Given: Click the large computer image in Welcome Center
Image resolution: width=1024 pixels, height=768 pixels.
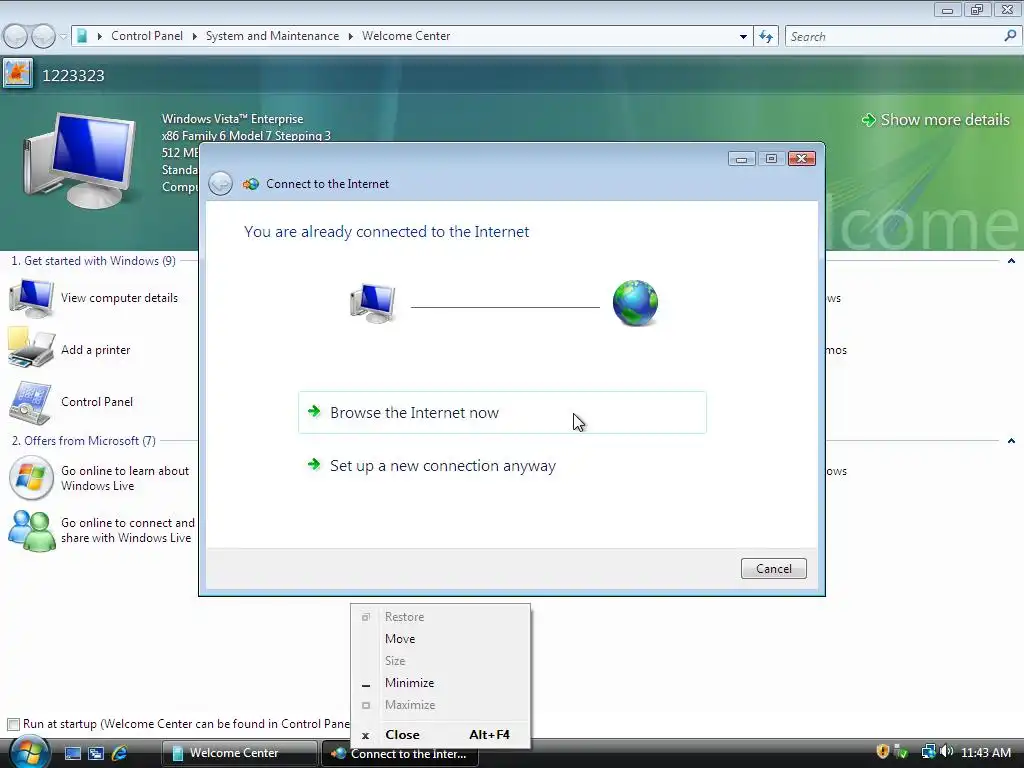Looking at the screenshot, I should click(80, 160).
